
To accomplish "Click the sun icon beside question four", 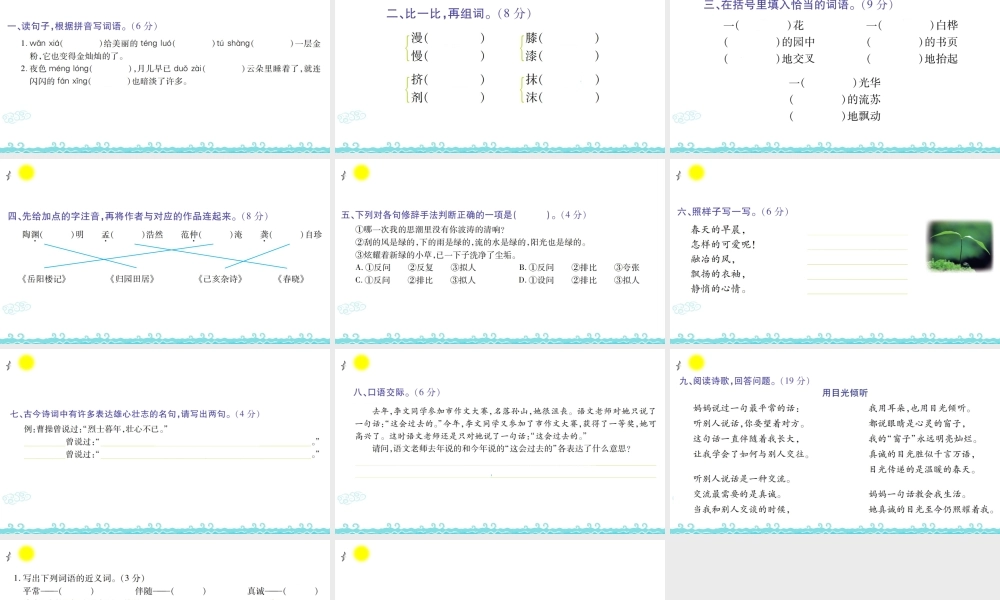I will (25, 174).
